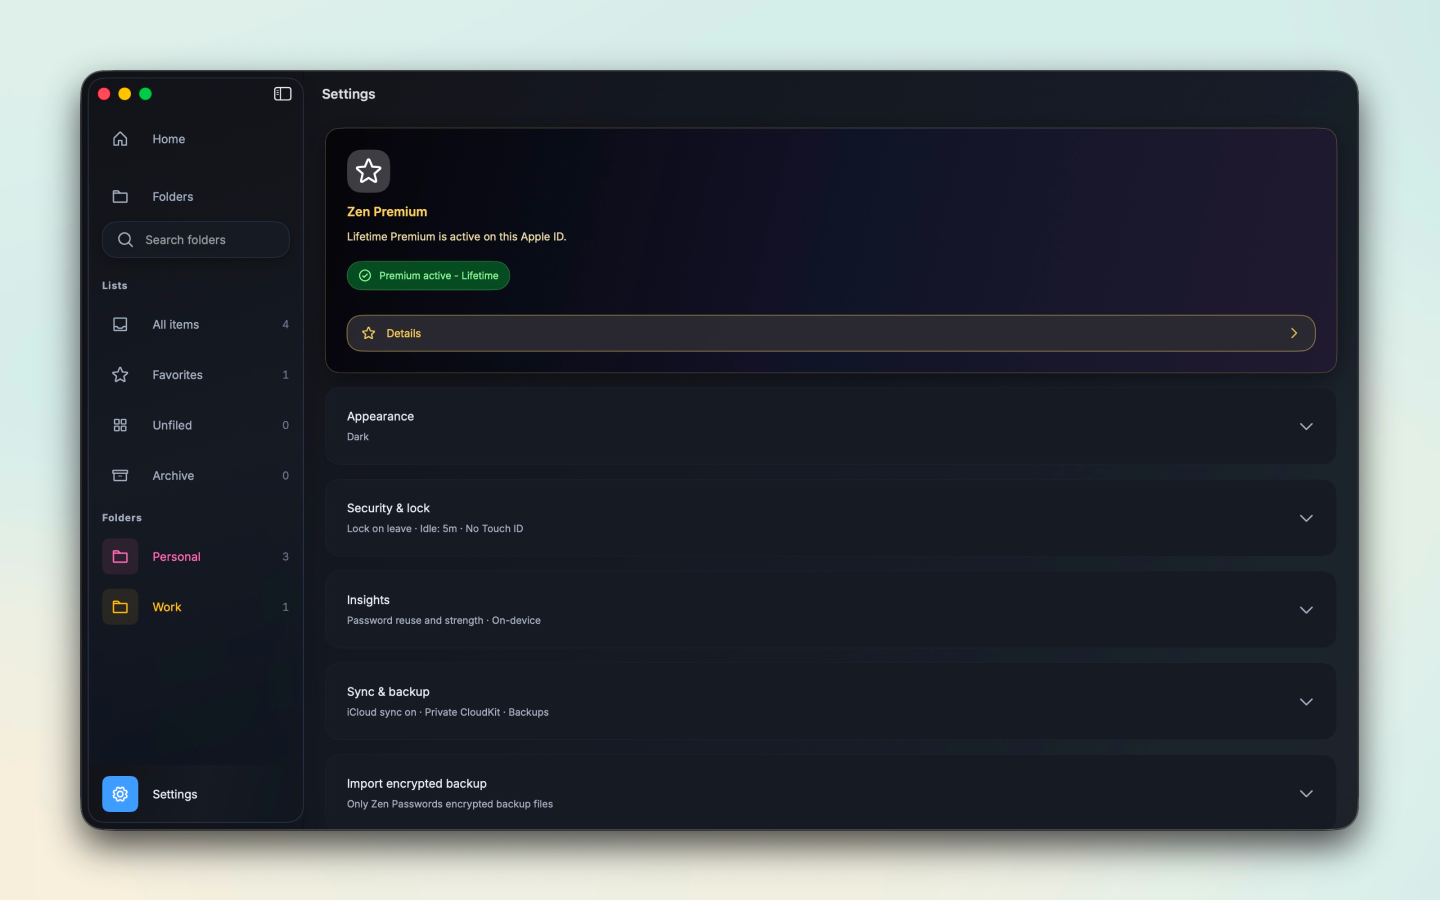
Task: Click the Lock on leave summary text
Action: (435, 529)
